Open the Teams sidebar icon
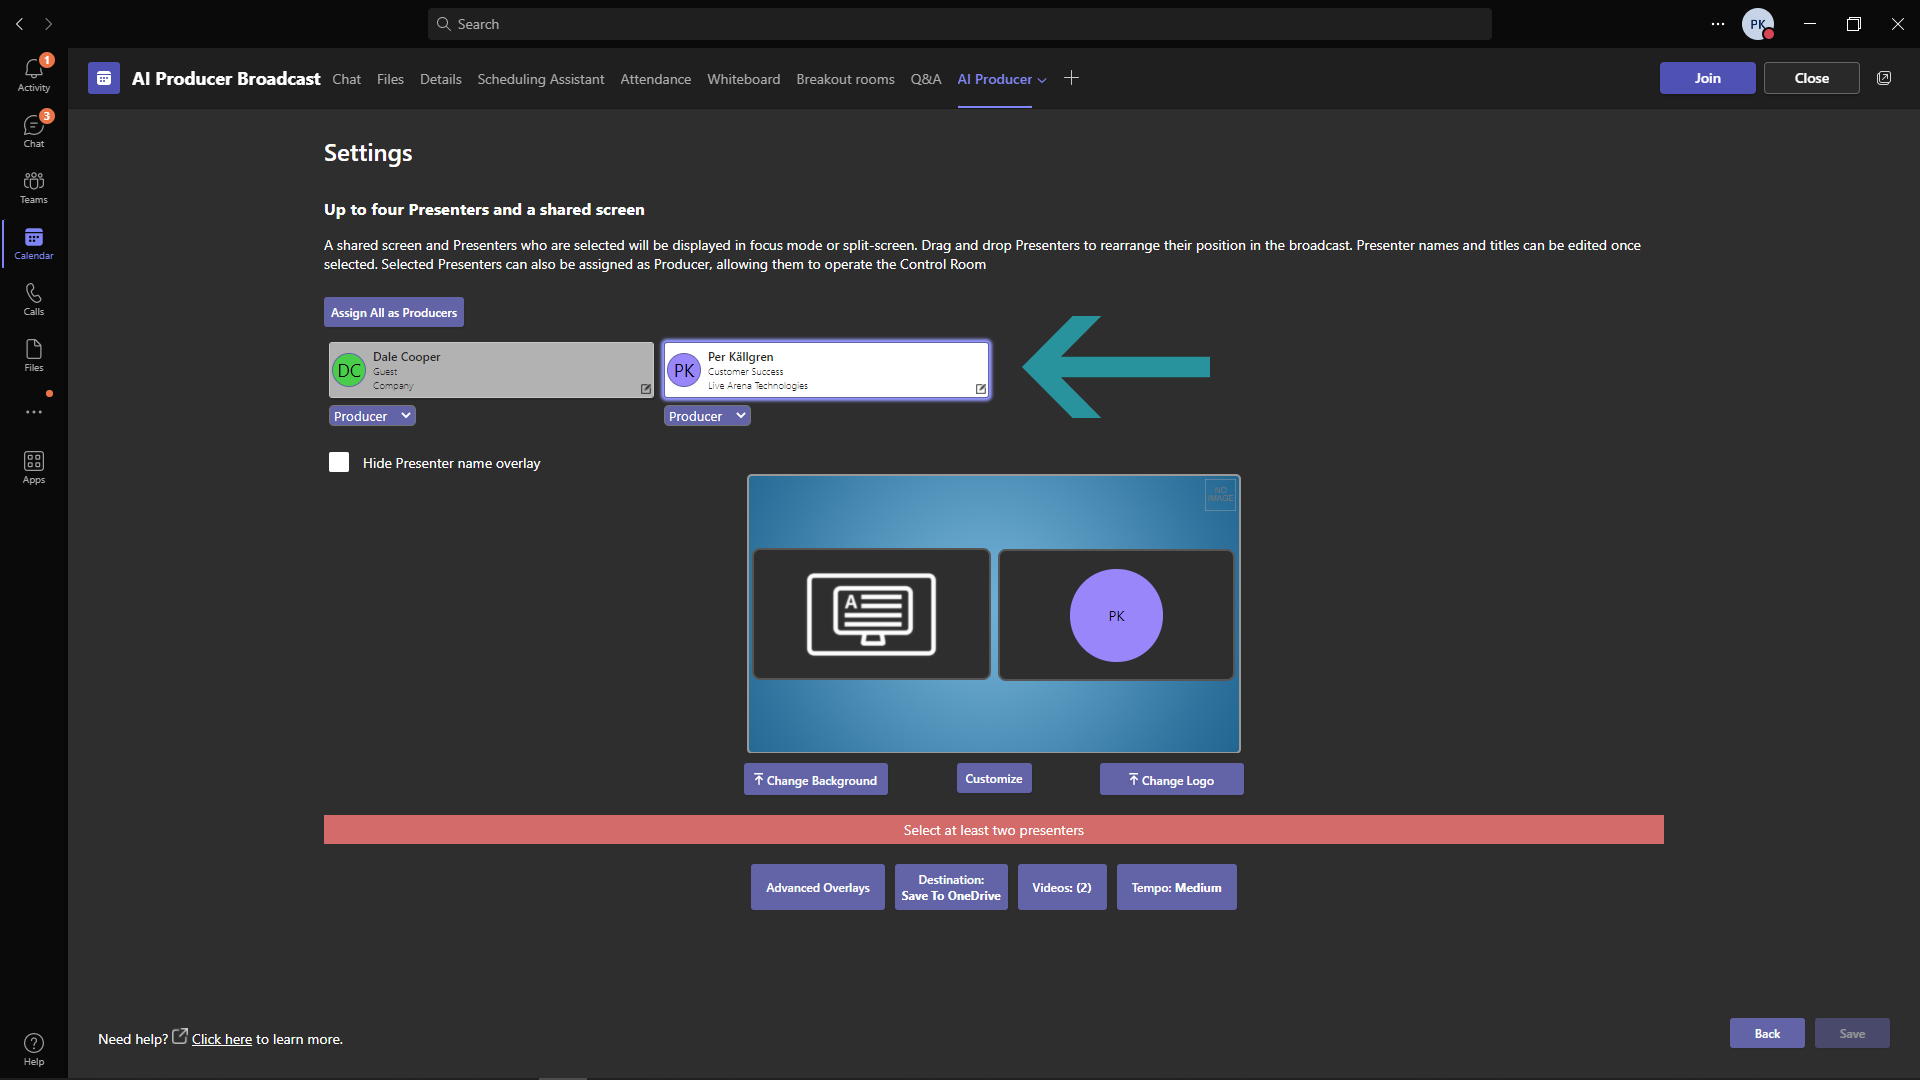1920x1080 pixels. [34, 187]
